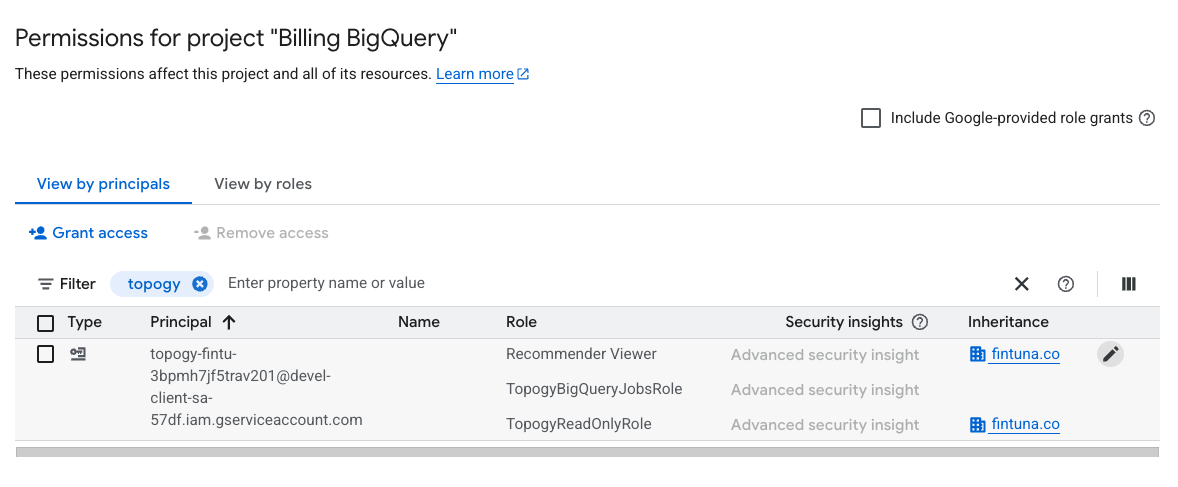Check the topogy-fintu service account row

pos(46,354)
